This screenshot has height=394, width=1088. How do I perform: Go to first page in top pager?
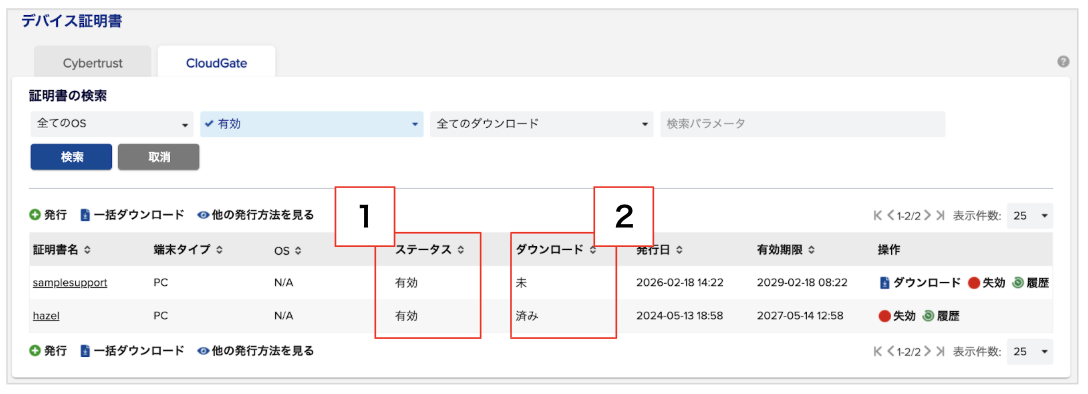[x=878, y=216]
